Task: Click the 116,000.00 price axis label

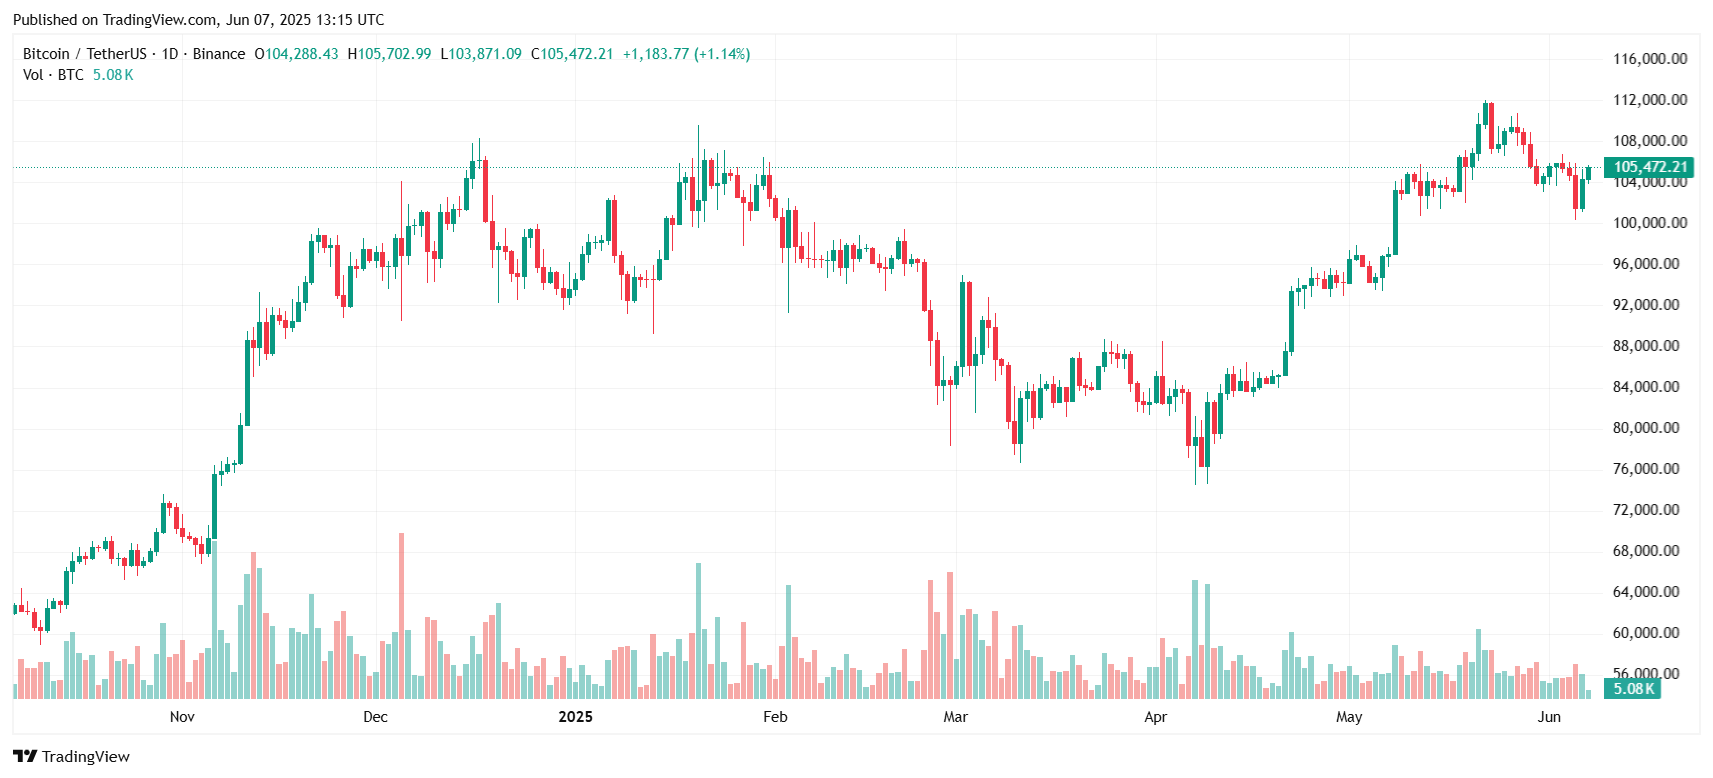Action: 1650,59
